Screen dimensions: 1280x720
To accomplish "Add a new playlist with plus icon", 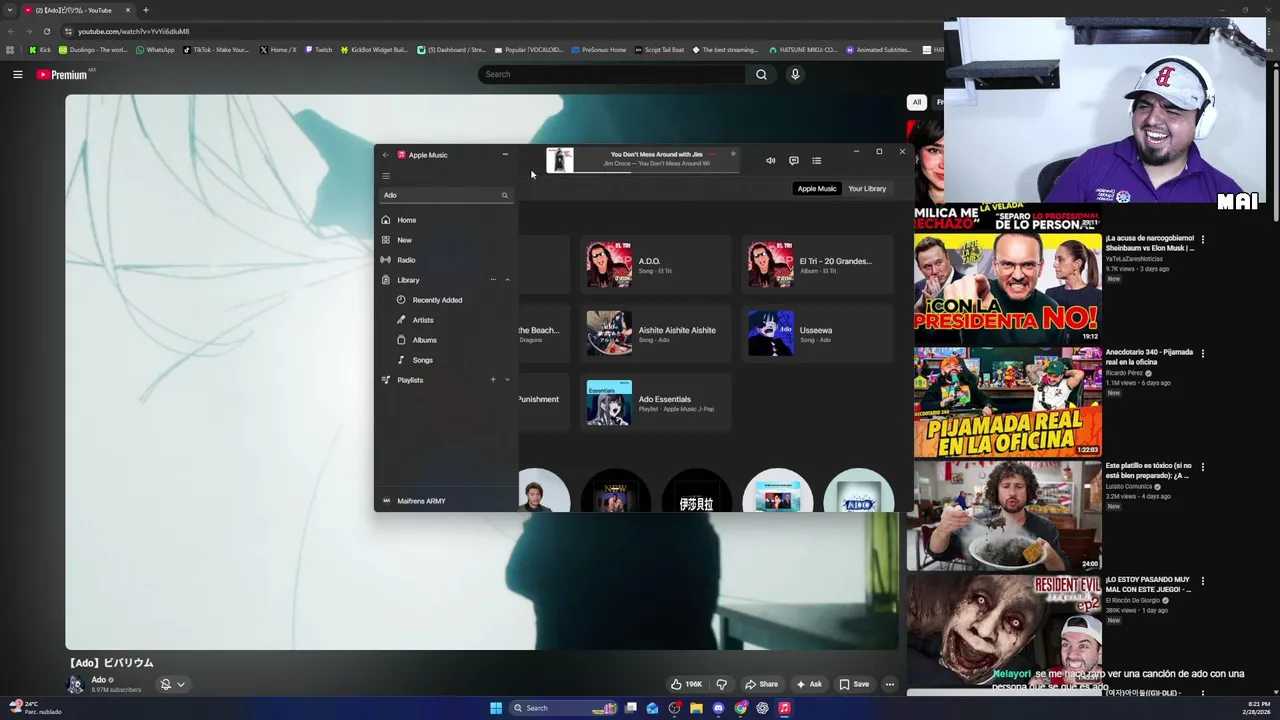I will pos(493,380).
